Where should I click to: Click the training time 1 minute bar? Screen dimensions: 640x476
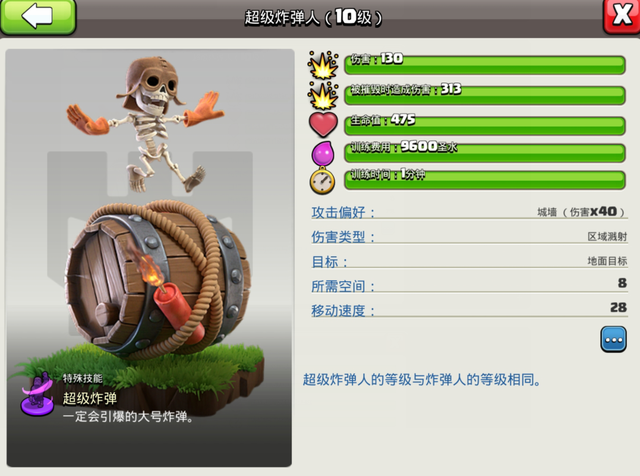(x=485, y=180)
